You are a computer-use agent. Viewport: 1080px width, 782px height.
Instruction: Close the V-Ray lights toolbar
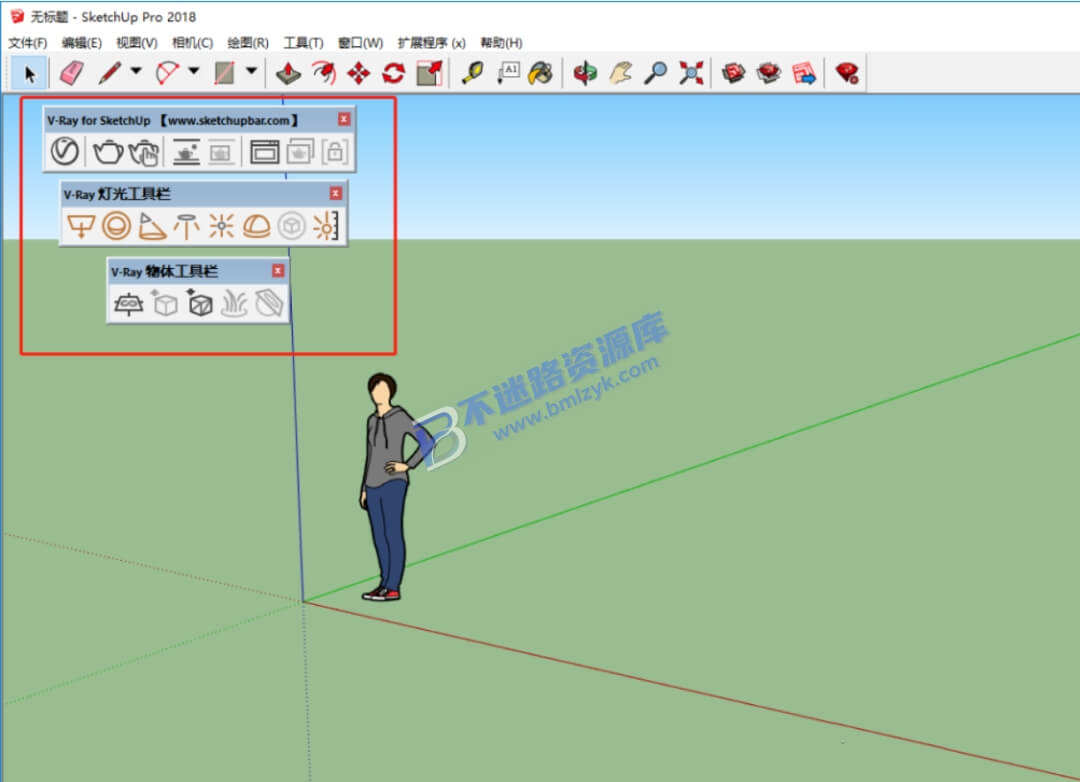[x=335, y=194]
